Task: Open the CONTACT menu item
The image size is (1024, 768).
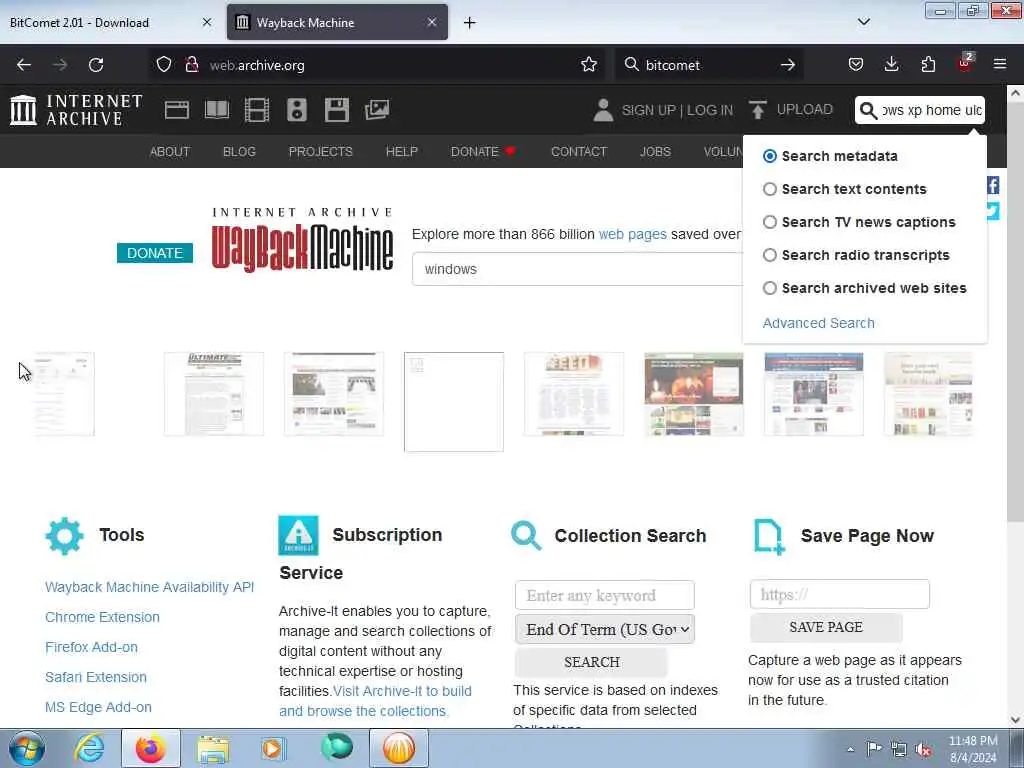Action: (579, 152)
